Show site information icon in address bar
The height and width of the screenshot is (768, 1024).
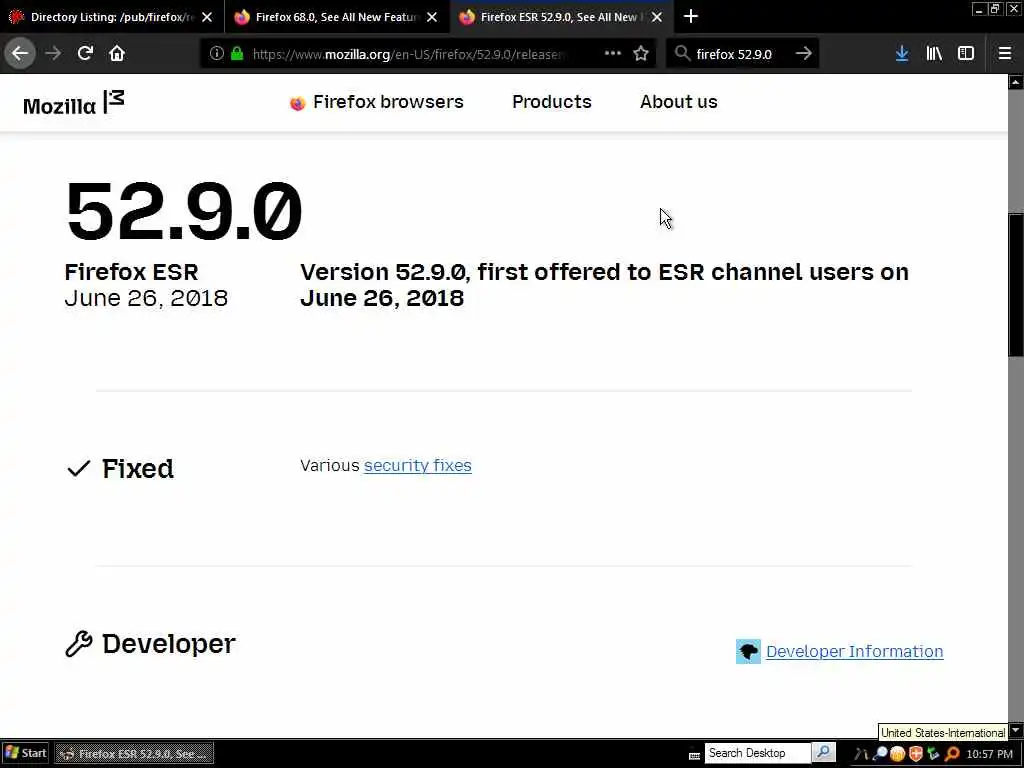(217, 54)
